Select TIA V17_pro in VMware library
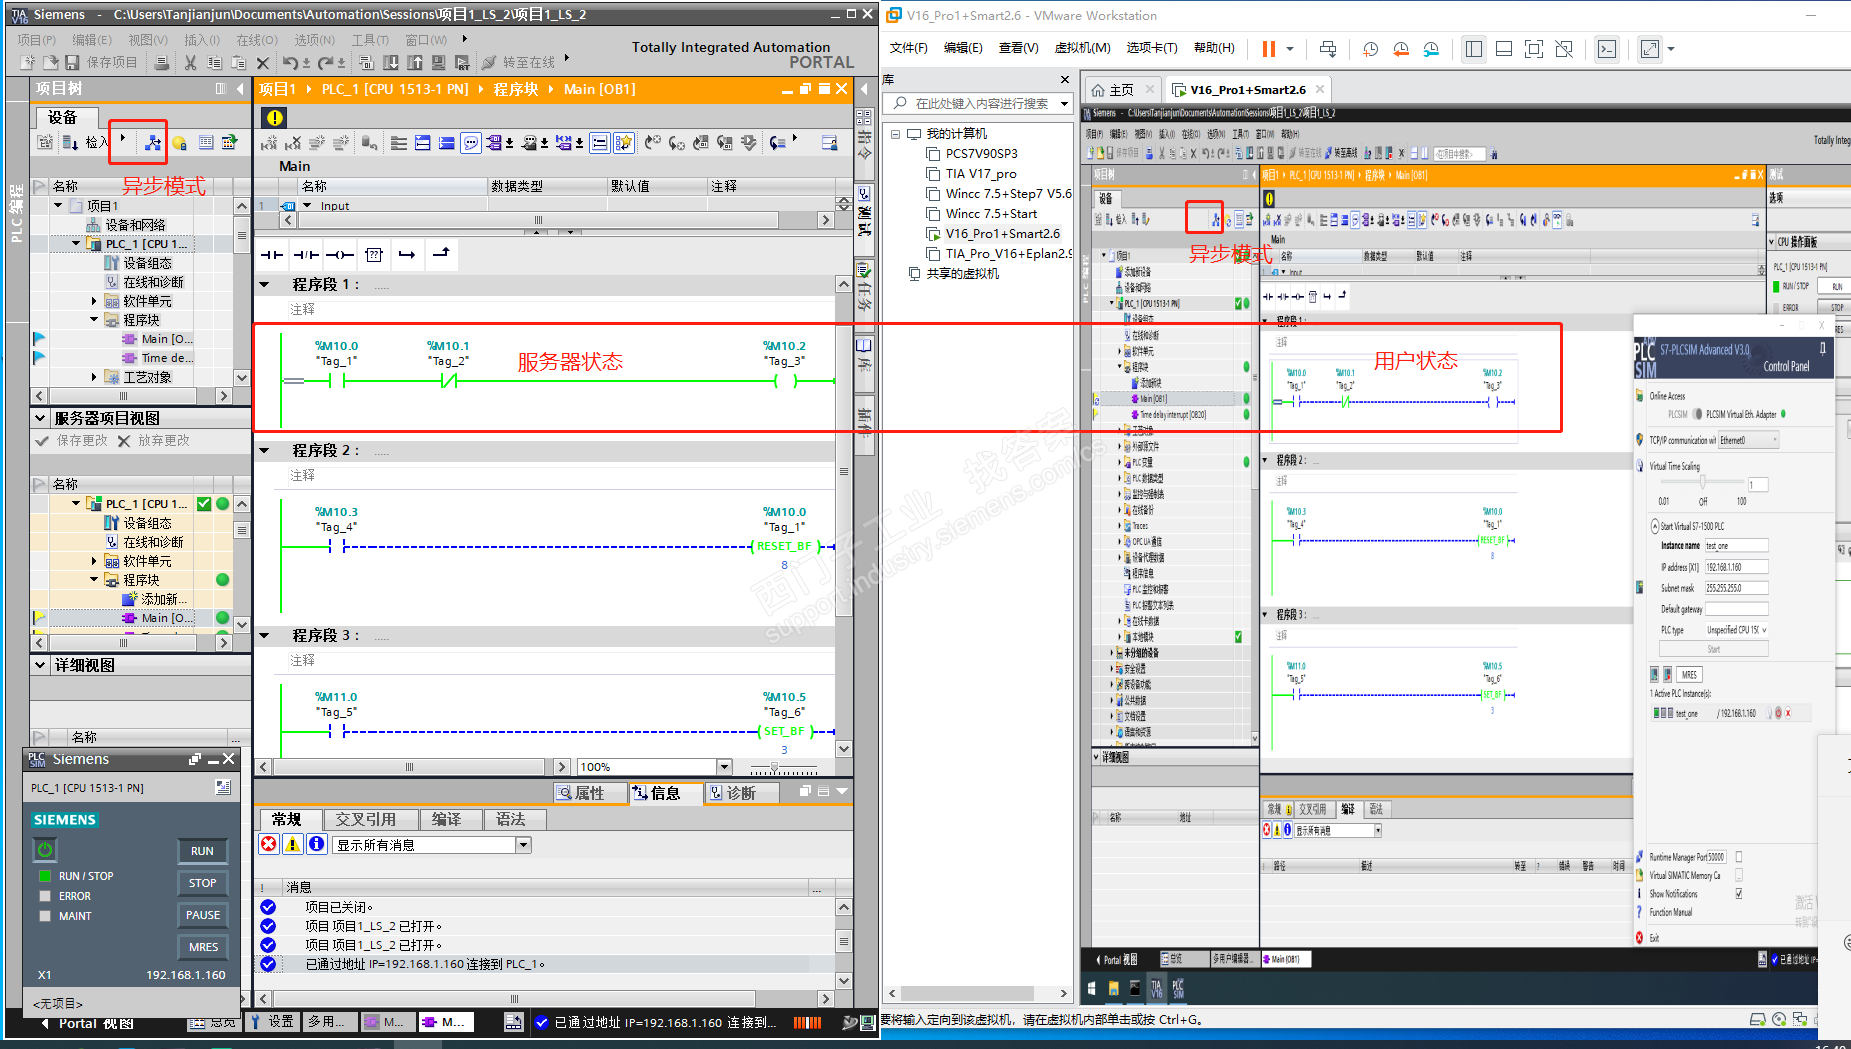 pyautogui.click(x=981, y=174)
